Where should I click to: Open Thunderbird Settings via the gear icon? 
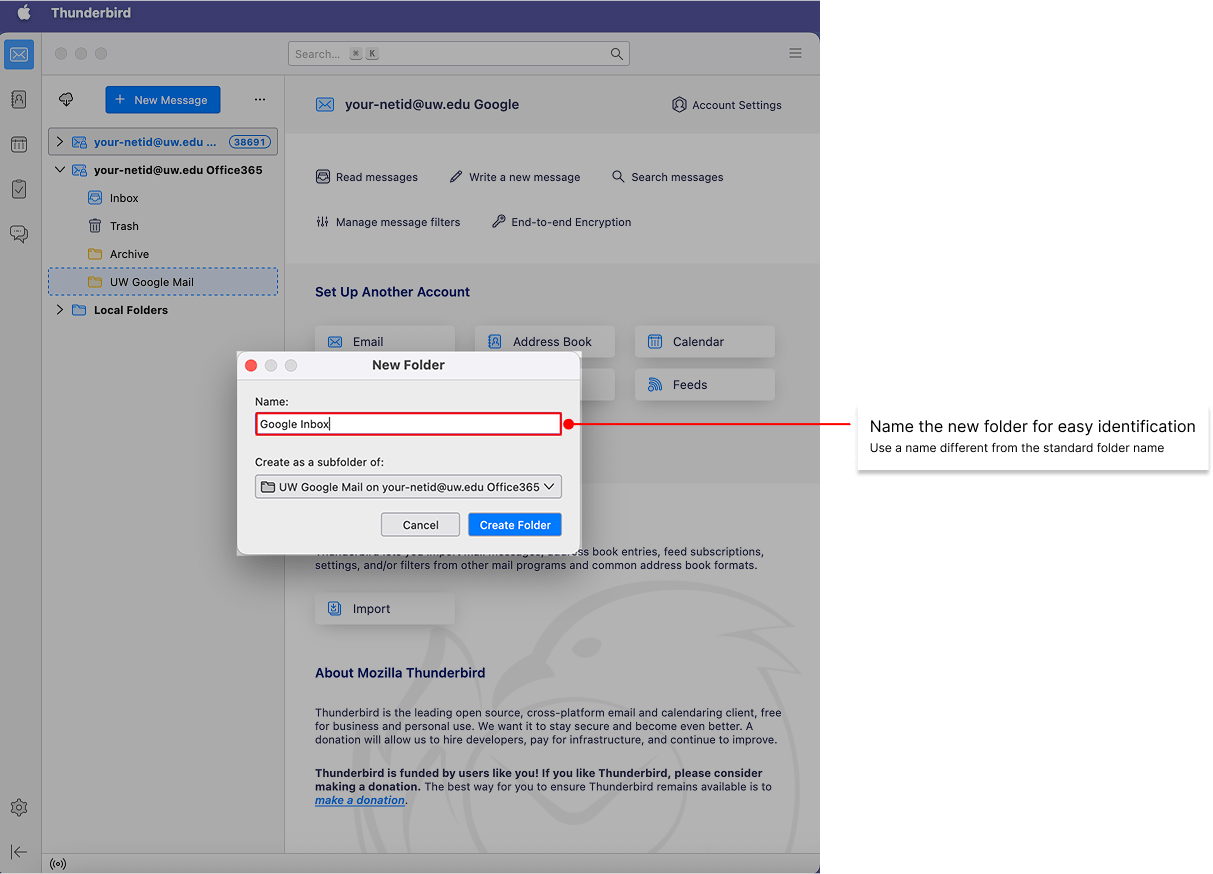click(x=18, y=807)
